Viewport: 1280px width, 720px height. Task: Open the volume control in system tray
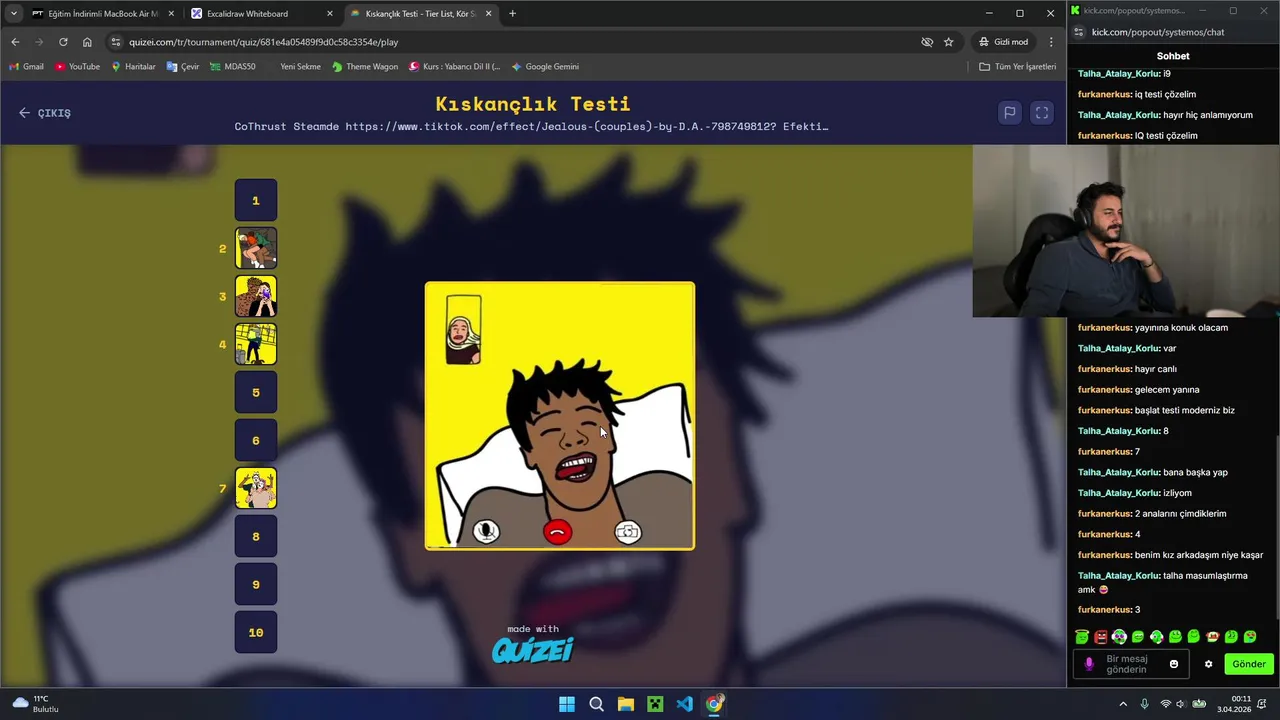pyautogui.click(x=1181, y=704)
